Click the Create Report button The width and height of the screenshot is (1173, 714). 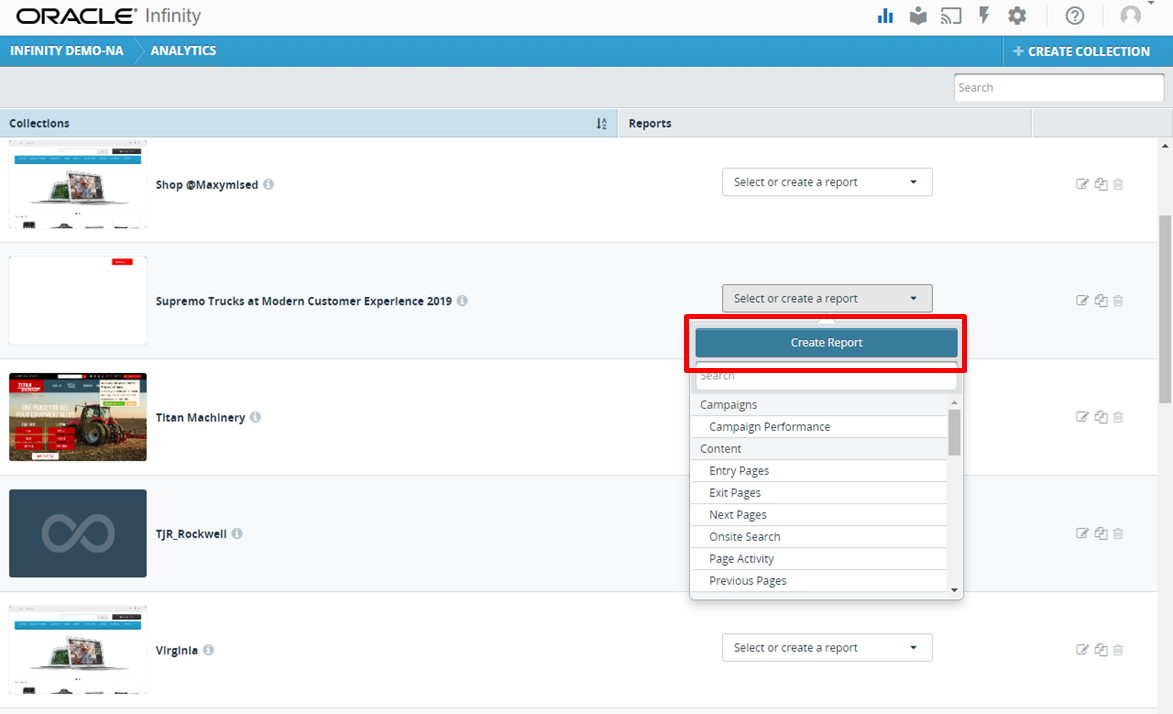tap(826, 343)
